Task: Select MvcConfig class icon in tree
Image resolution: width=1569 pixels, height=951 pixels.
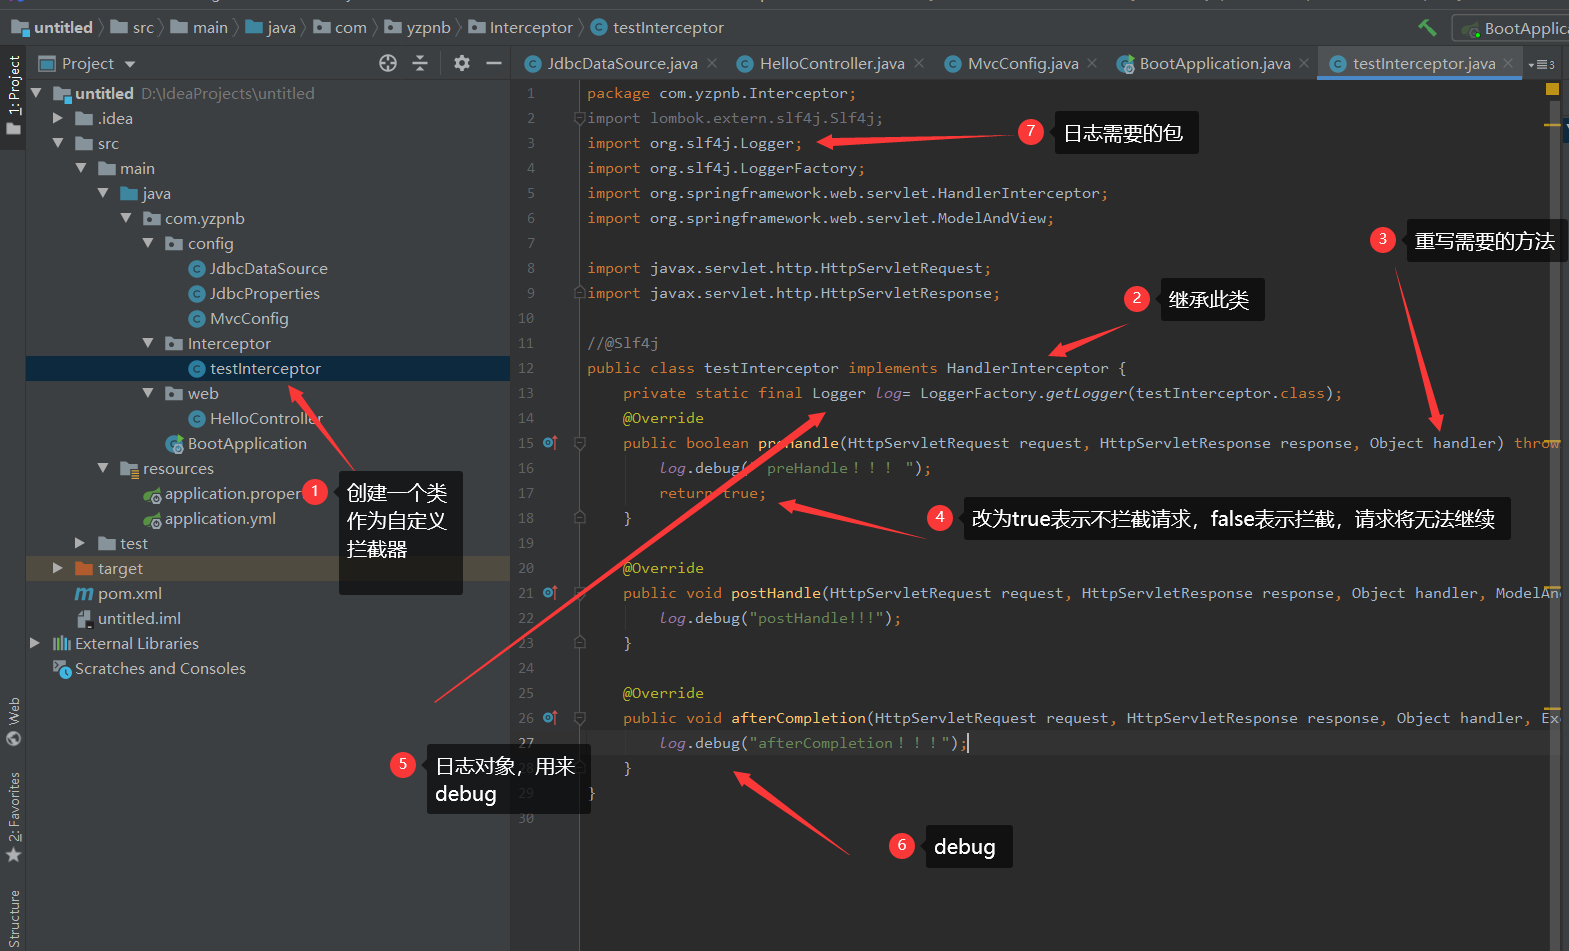Action: 197,318
